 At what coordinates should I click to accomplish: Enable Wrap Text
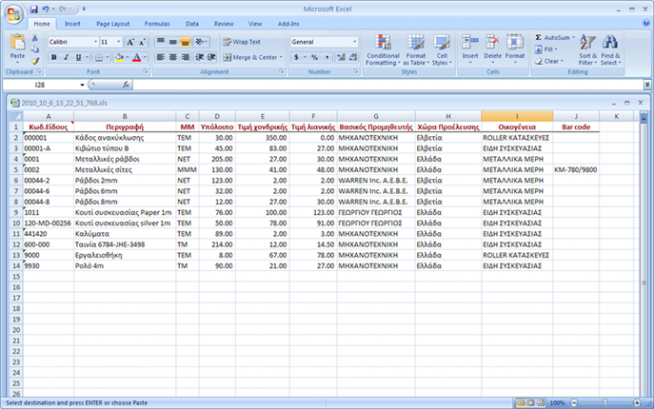click(242, 42)
